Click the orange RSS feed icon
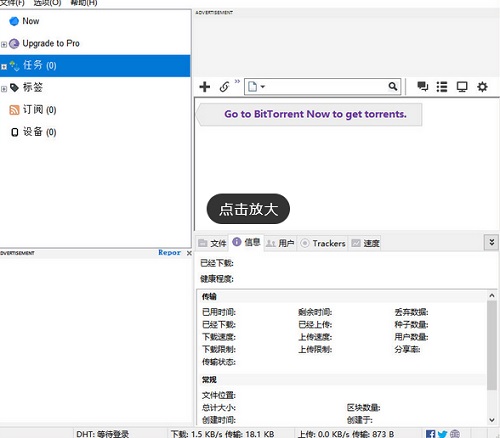This screenshot has height=438, width=500. [x=14, y=110]
